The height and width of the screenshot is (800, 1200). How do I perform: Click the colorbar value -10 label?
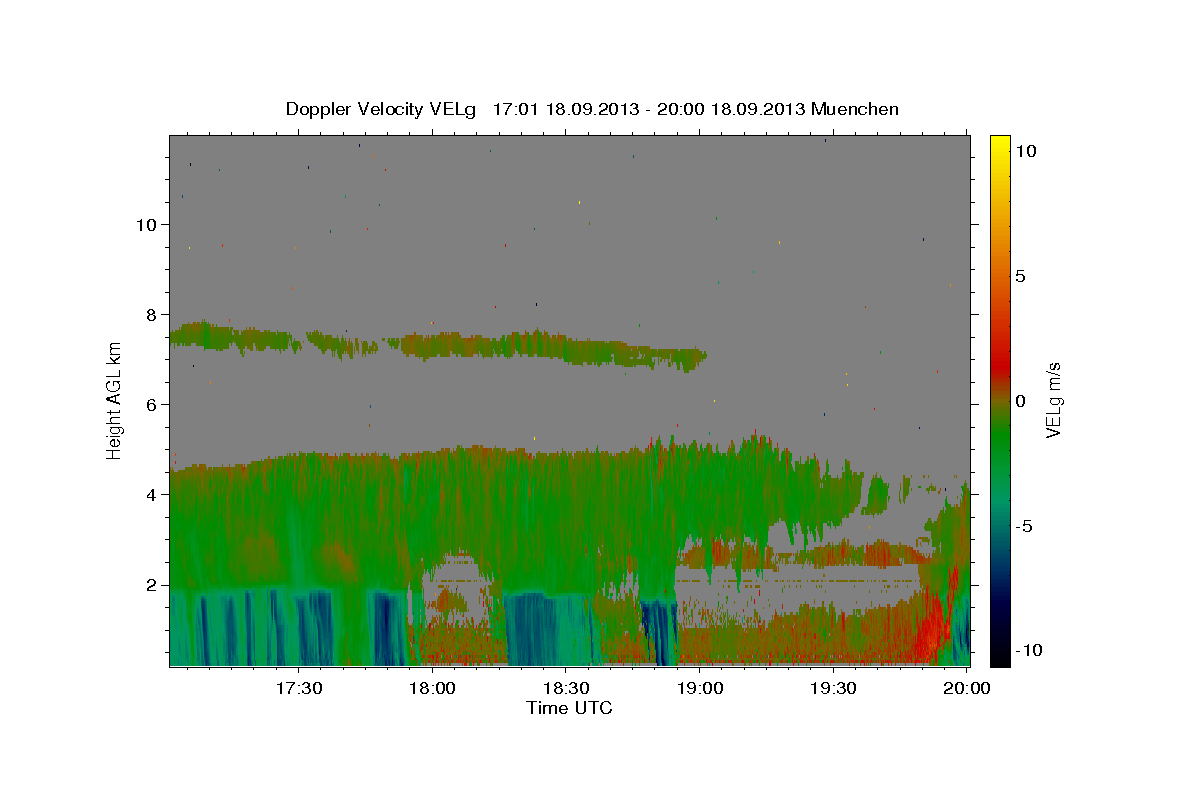[x=1028, y=651]
